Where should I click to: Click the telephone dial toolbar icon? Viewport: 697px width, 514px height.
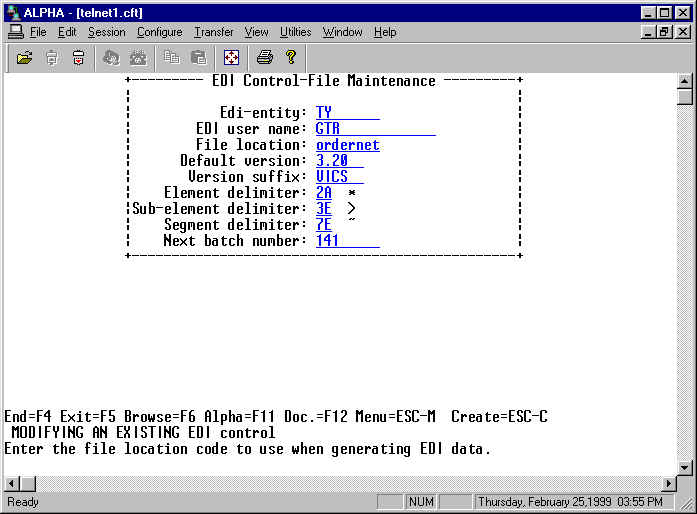pyautogui.click(x=138, y=58)
